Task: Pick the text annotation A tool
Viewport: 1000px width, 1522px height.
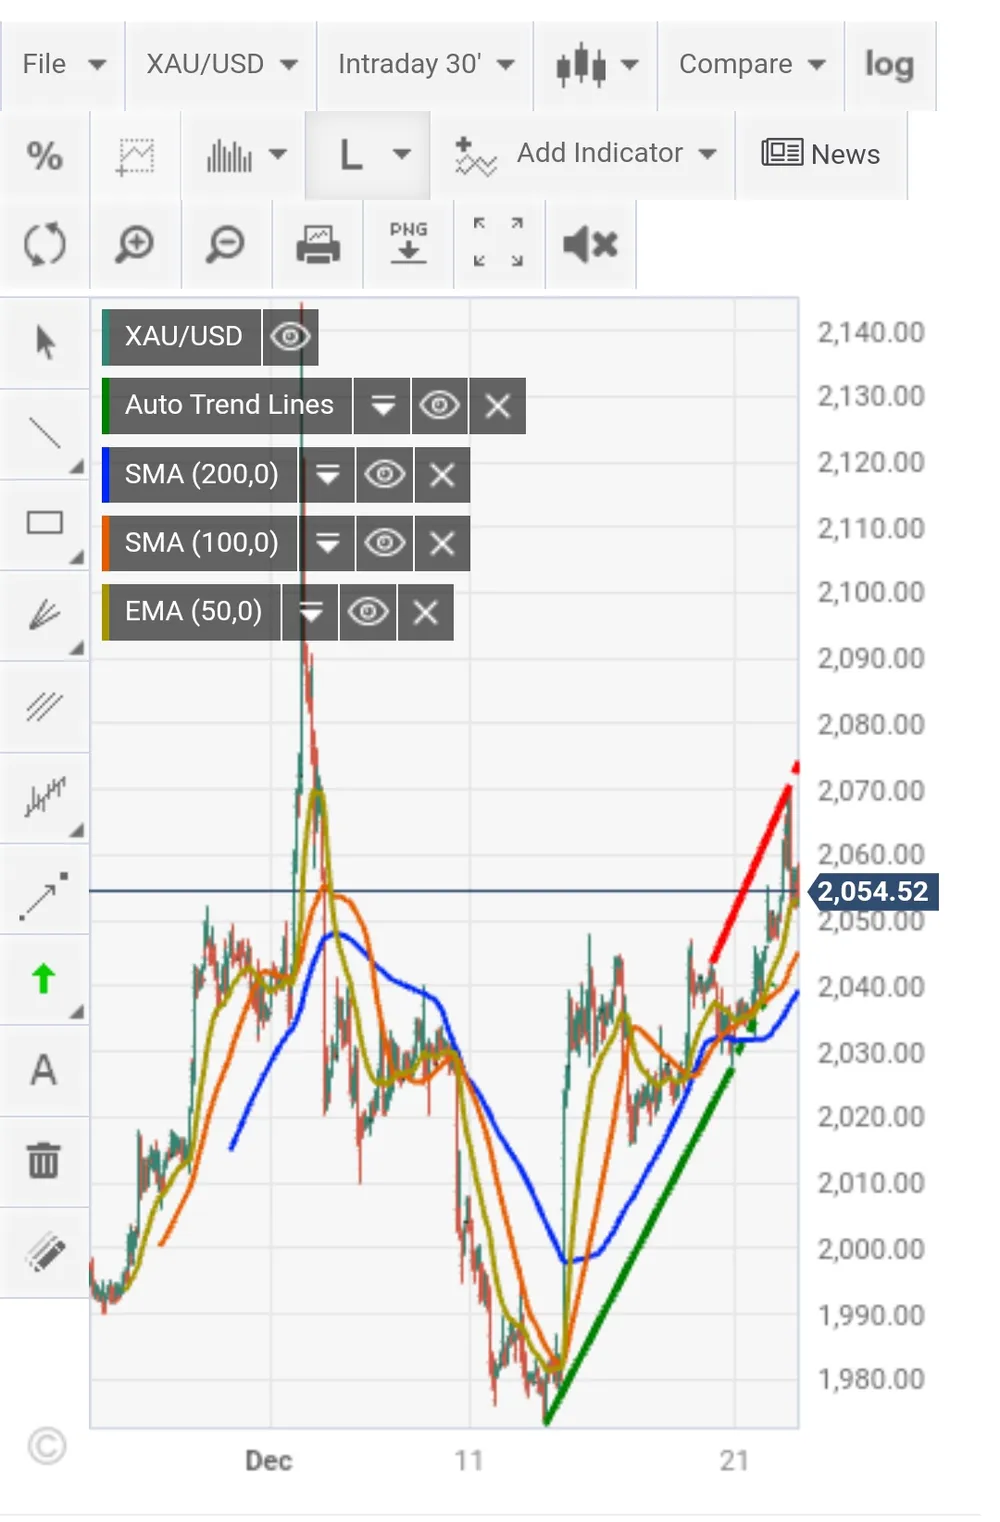Action: click(x=44, y=1070)
